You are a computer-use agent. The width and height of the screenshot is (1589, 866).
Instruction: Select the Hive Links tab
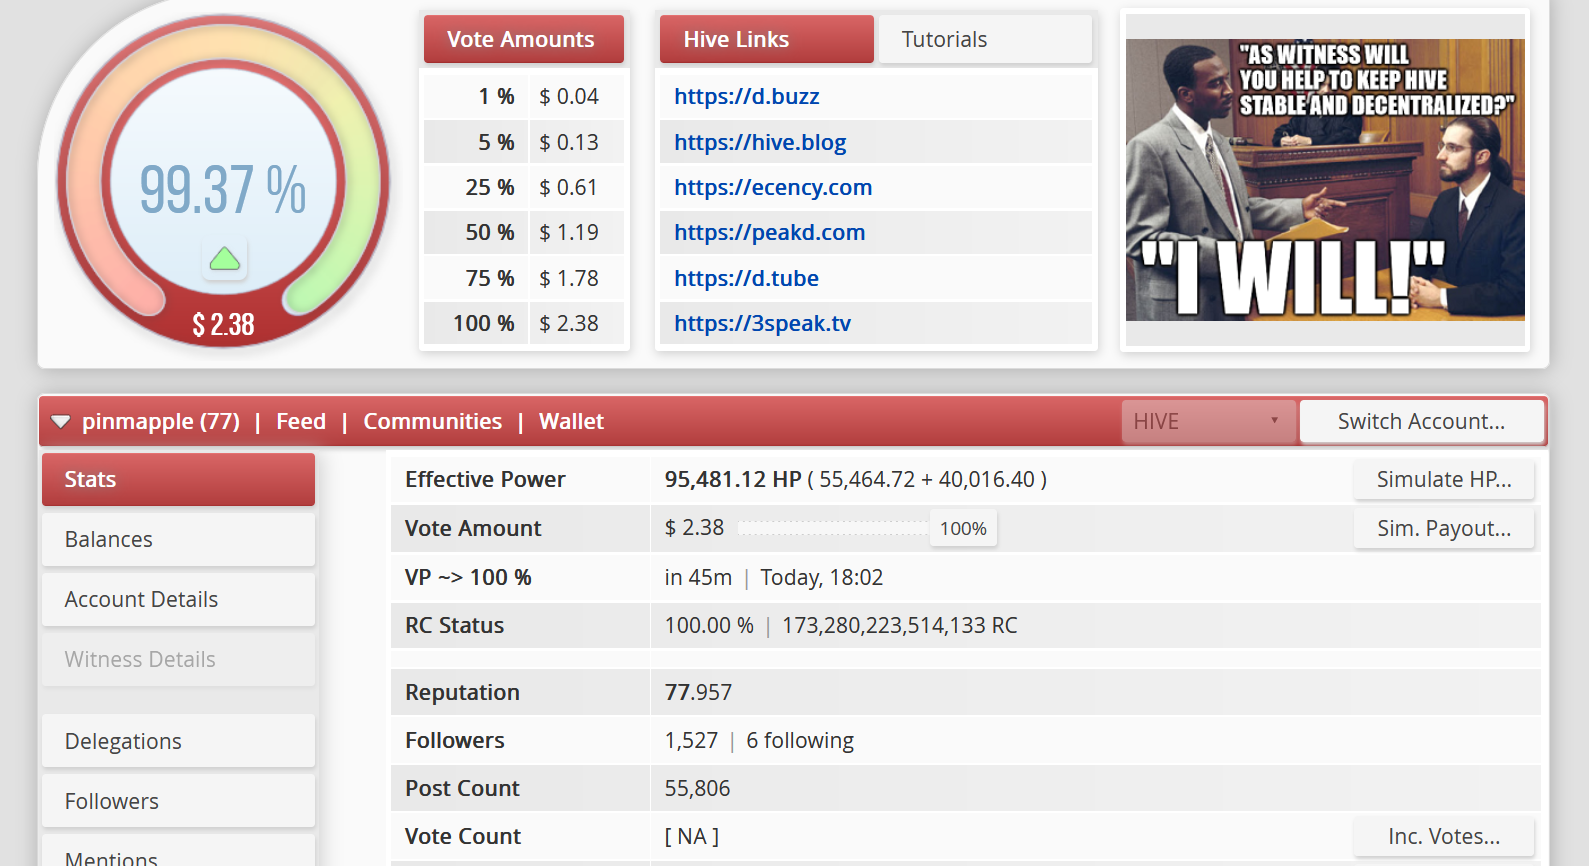pos(767,39)
